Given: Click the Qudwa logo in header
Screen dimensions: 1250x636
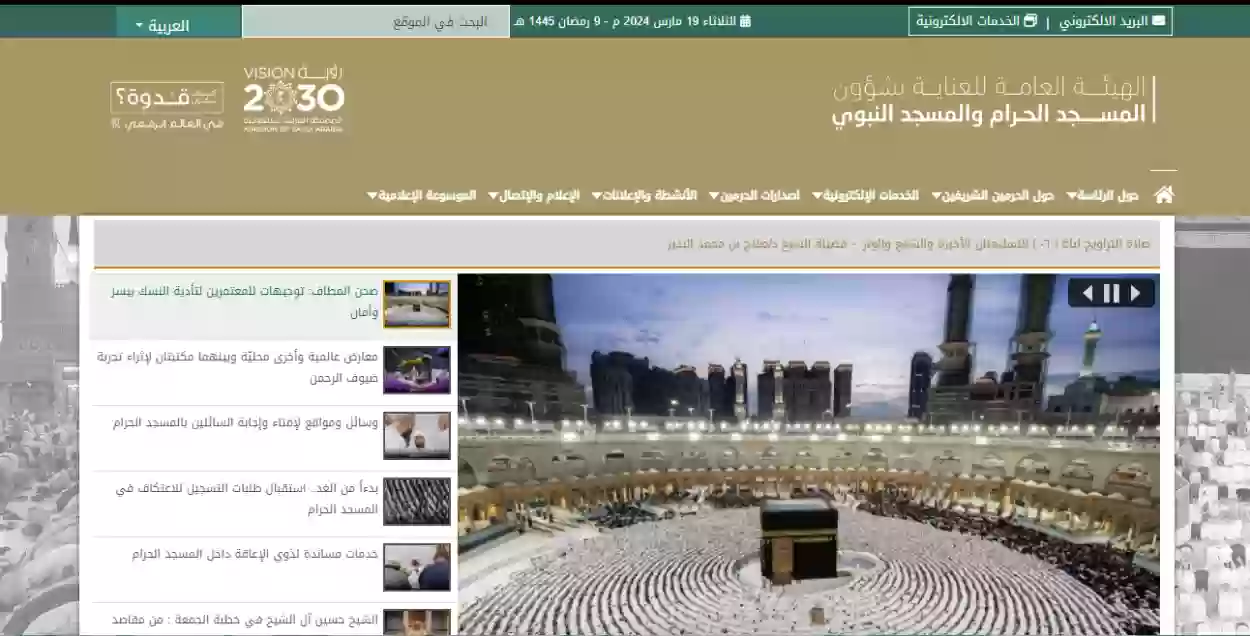Looking at the screenshot, I should [x=166, y=105].
